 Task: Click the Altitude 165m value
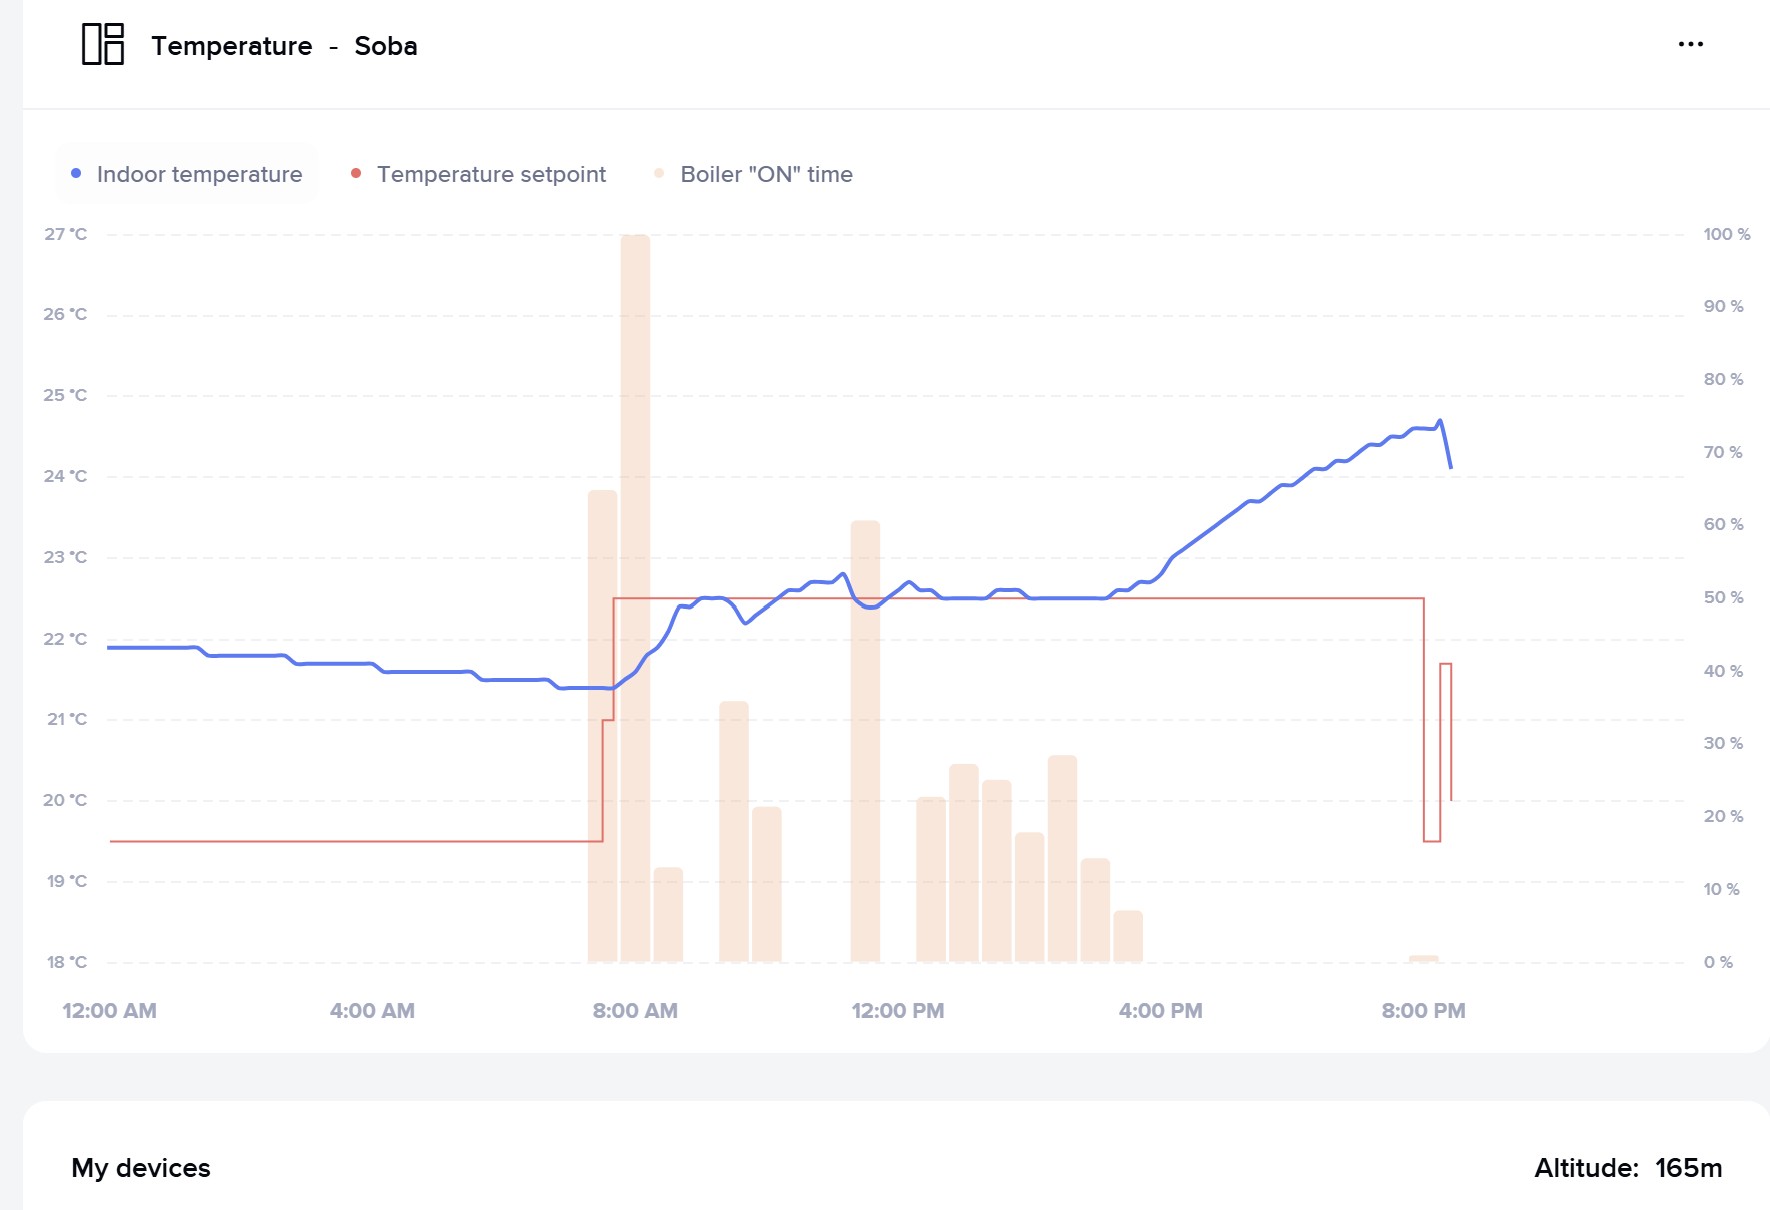coord(1687,1168)
